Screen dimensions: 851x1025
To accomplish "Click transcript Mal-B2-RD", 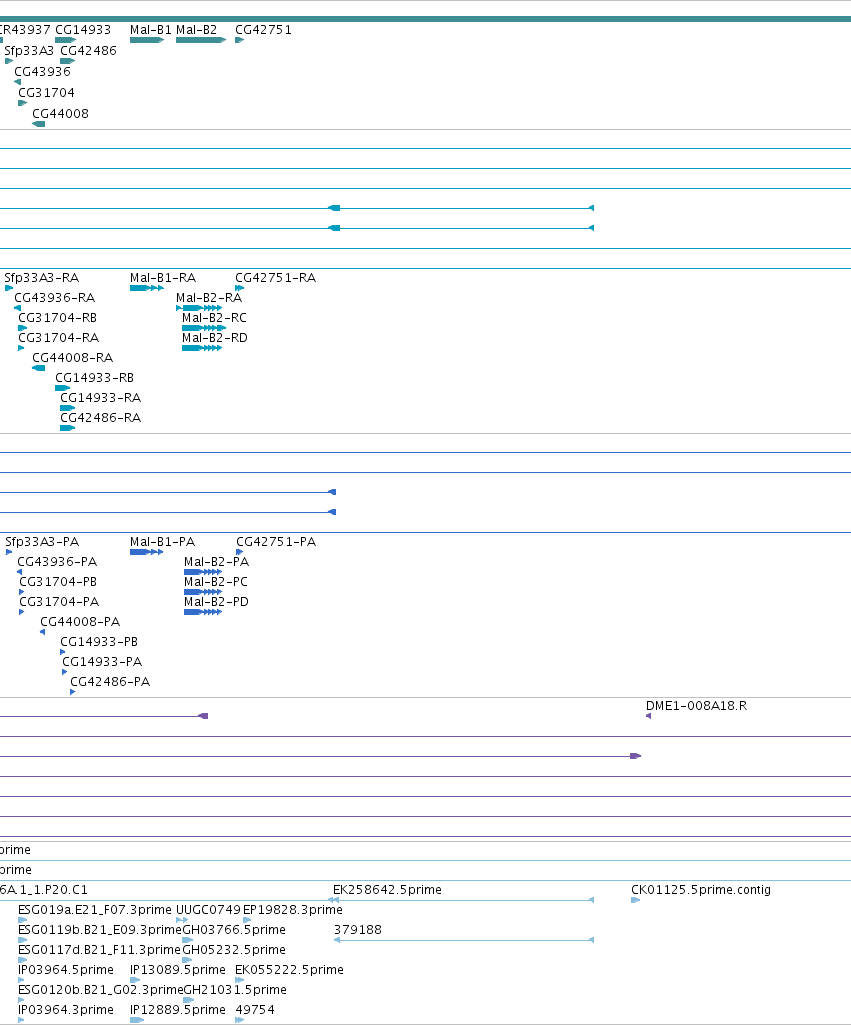I will (x=214, y=338).
